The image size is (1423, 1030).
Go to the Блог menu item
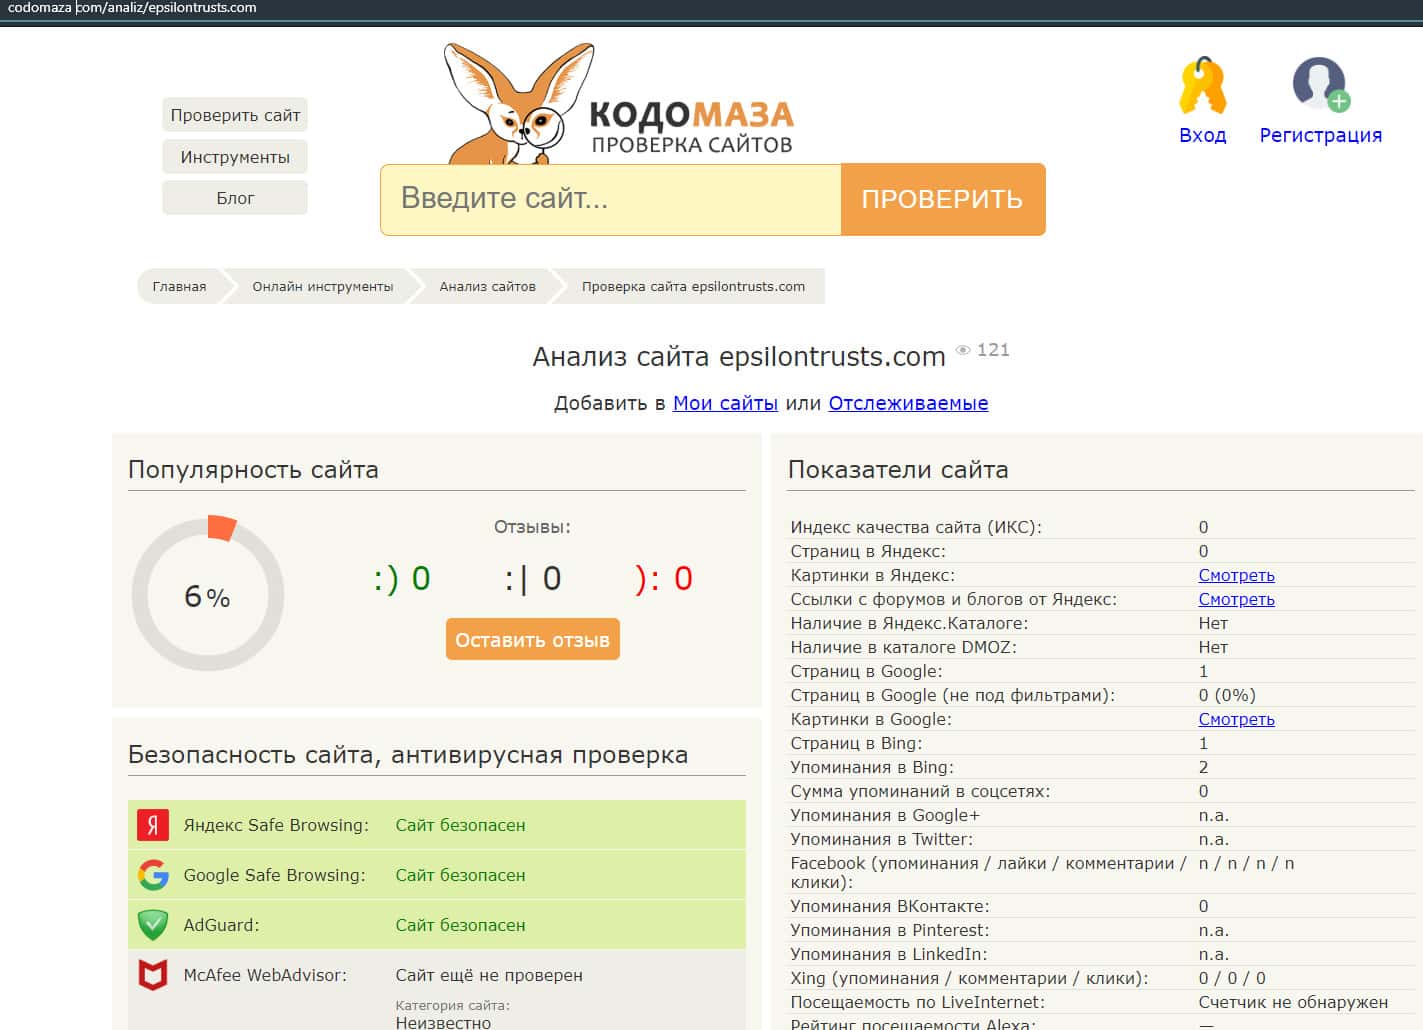pyautogui.click(x=235, y=198)
